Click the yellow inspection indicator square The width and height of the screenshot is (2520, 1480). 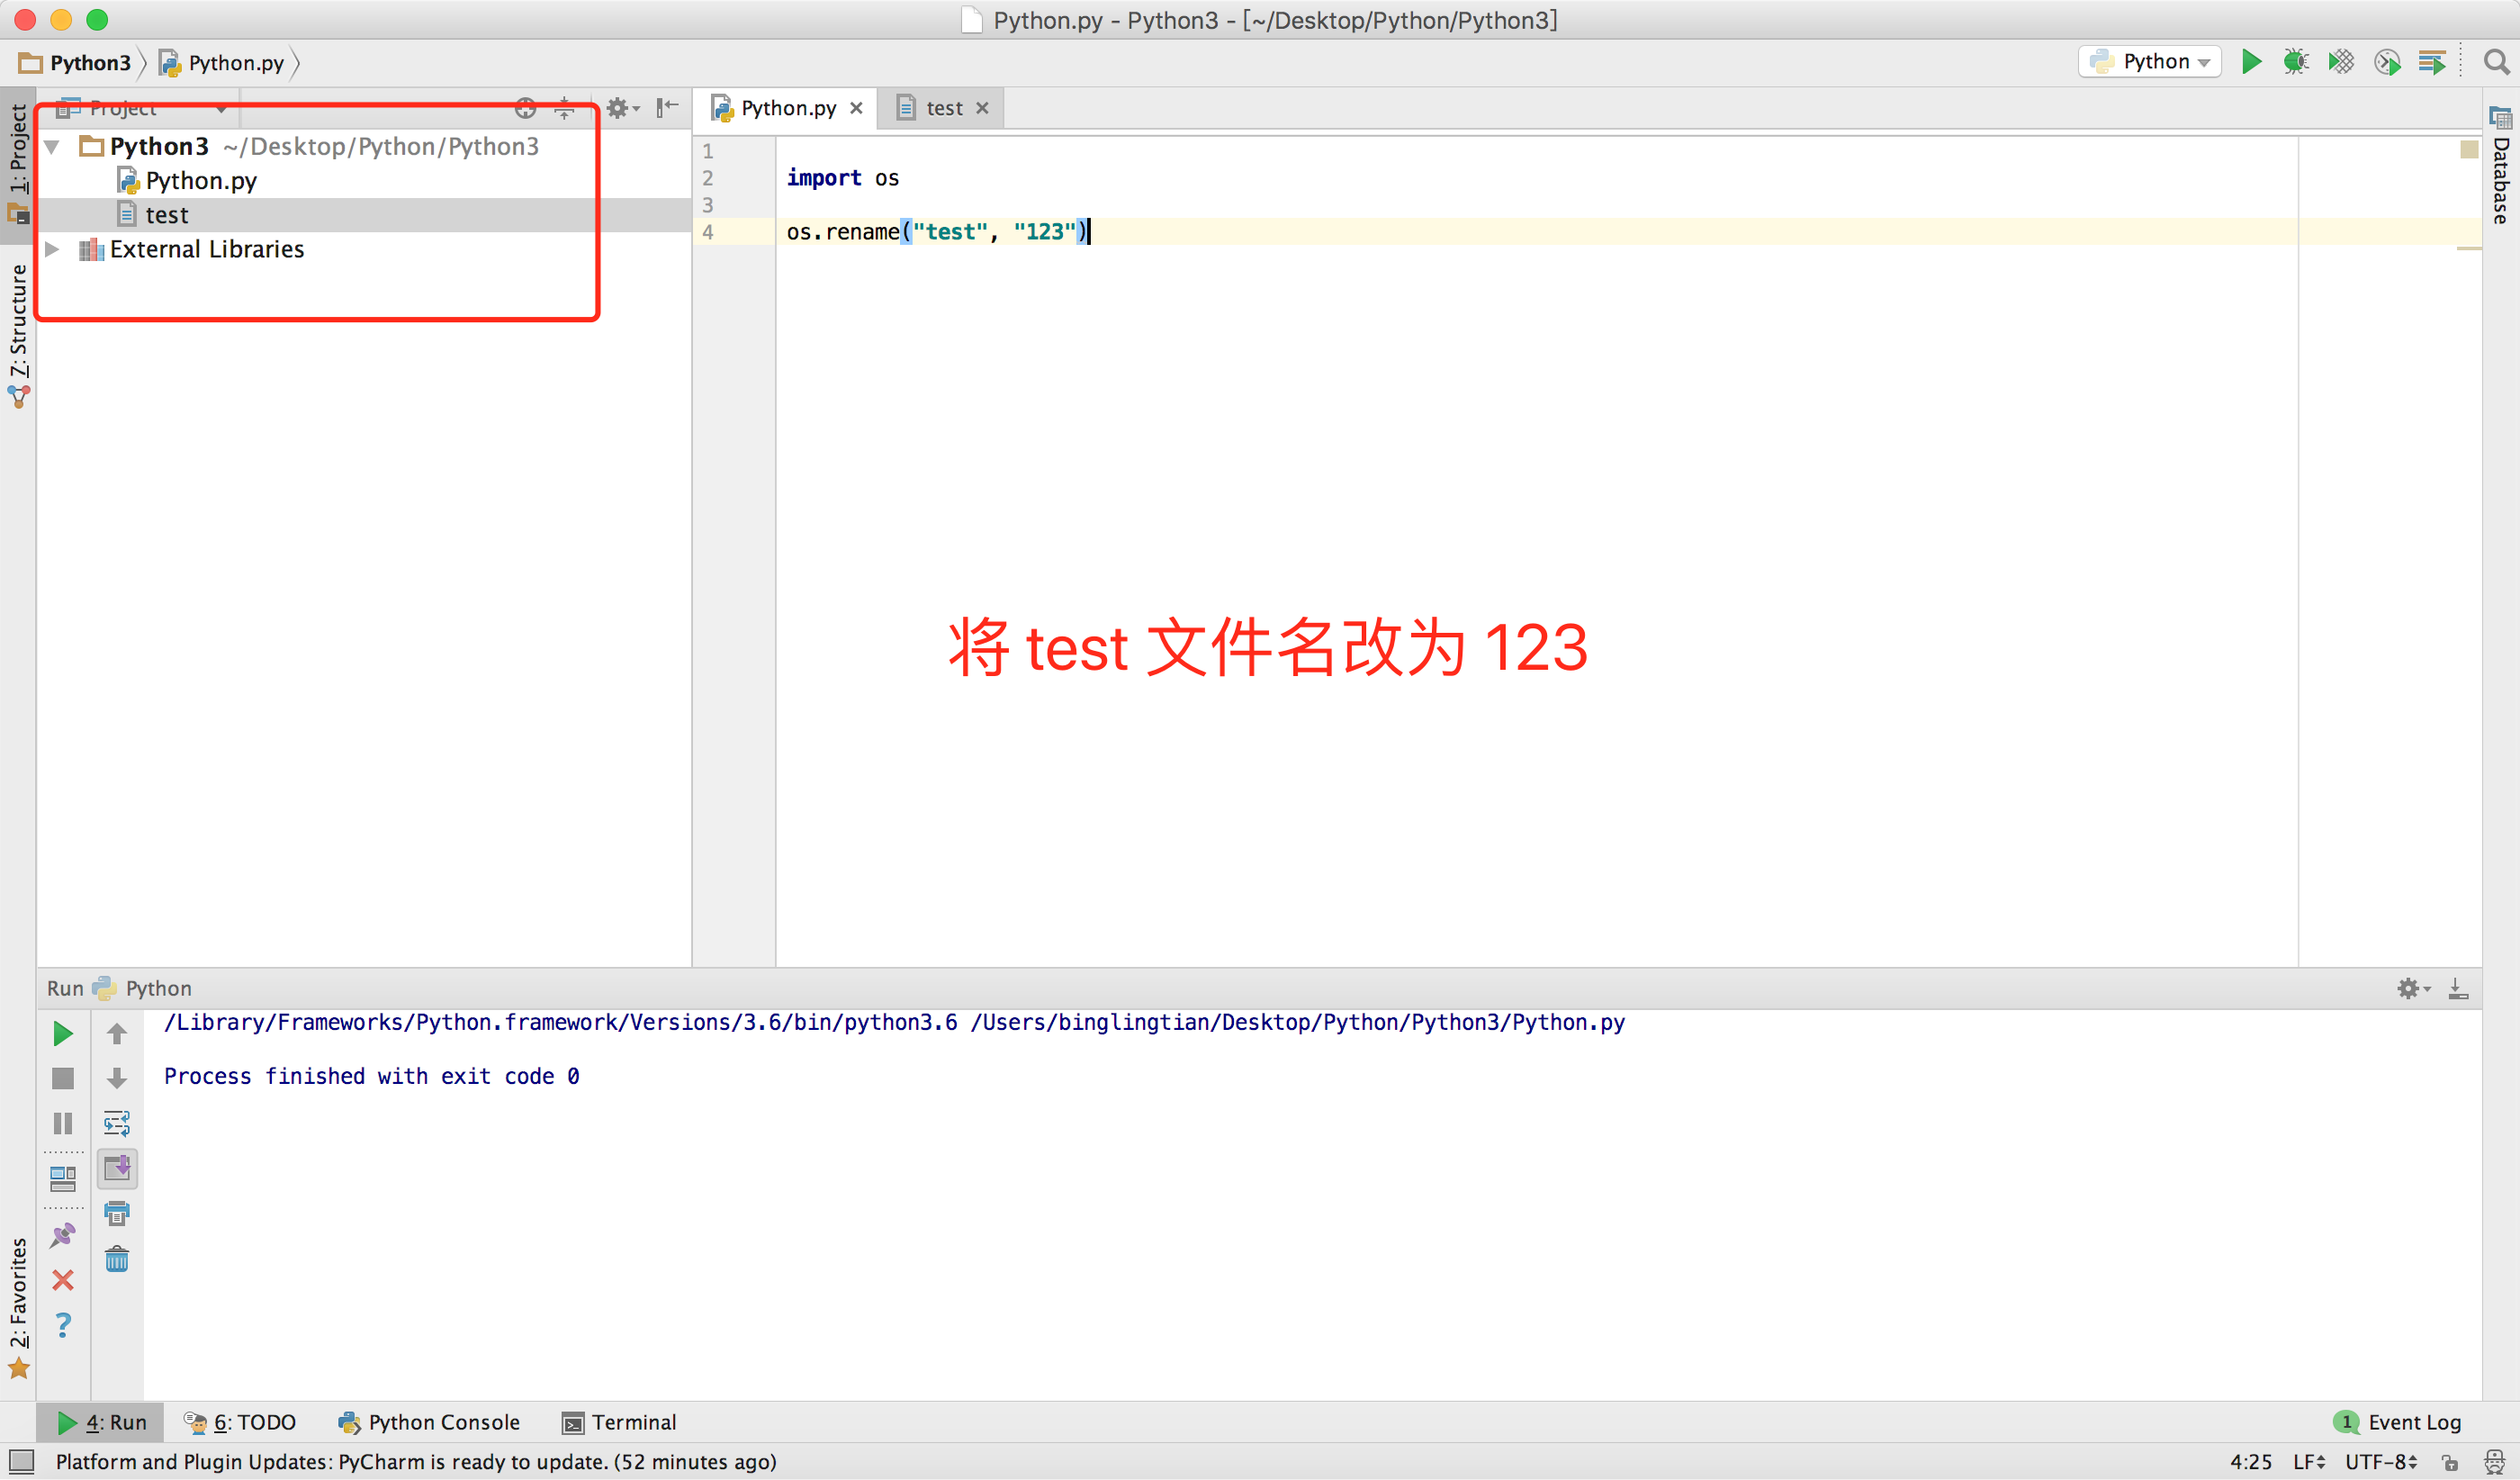[x=2469, y=150]
